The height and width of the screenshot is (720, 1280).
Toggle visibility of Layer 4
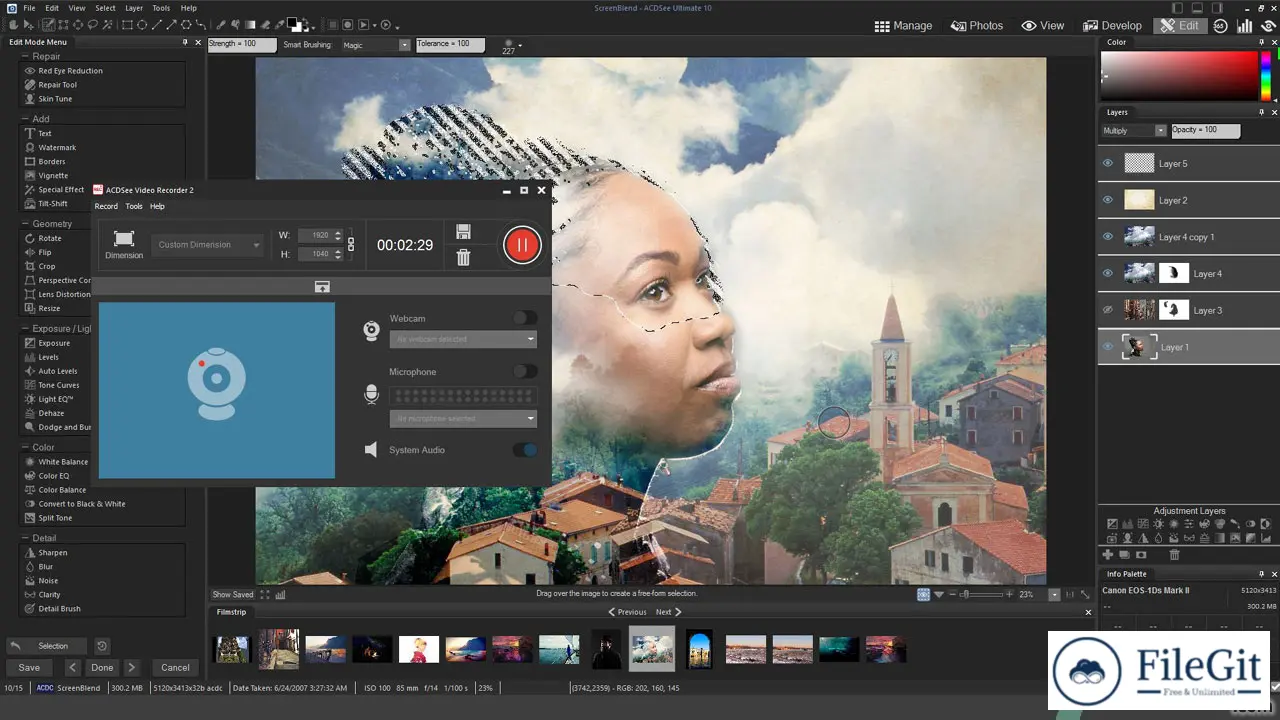(x=1107, y=273)
